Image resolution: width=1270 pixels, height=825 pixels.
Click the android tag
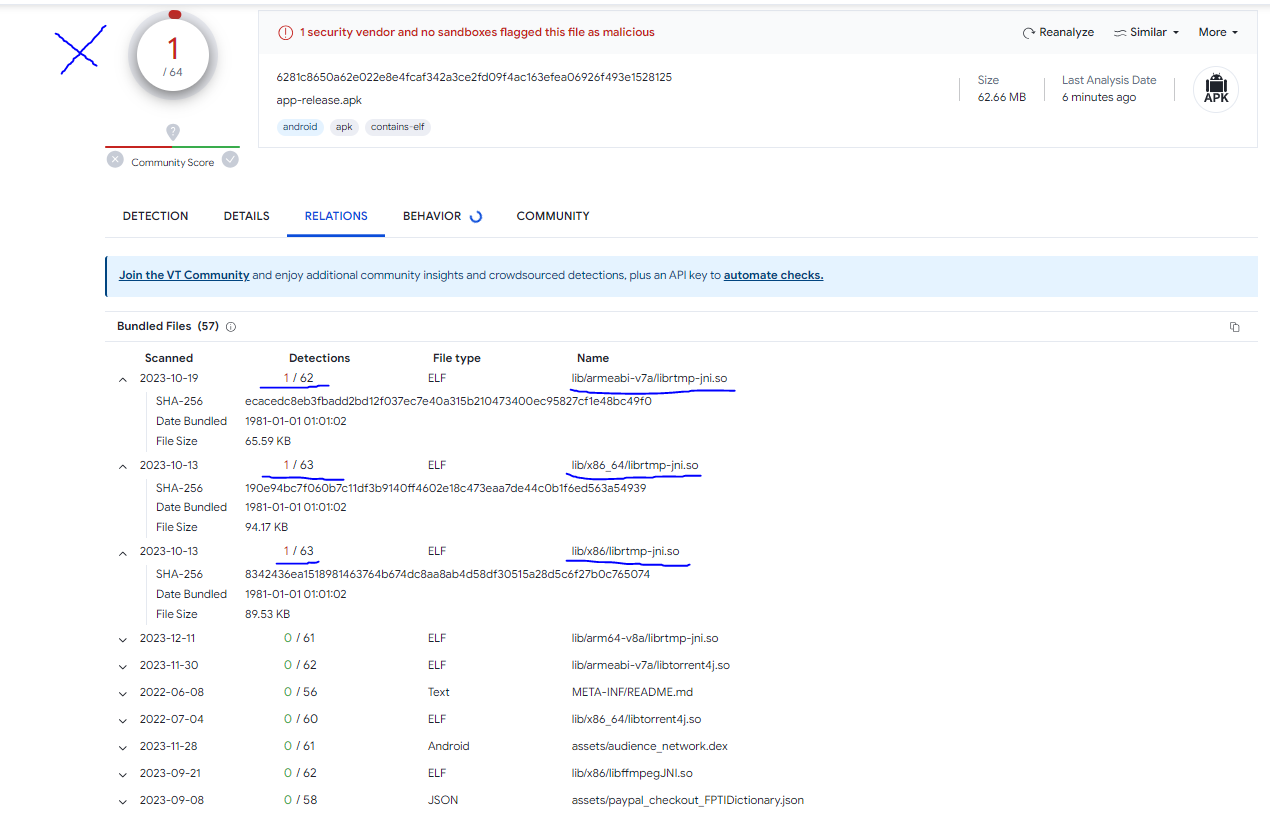point(300,127)
